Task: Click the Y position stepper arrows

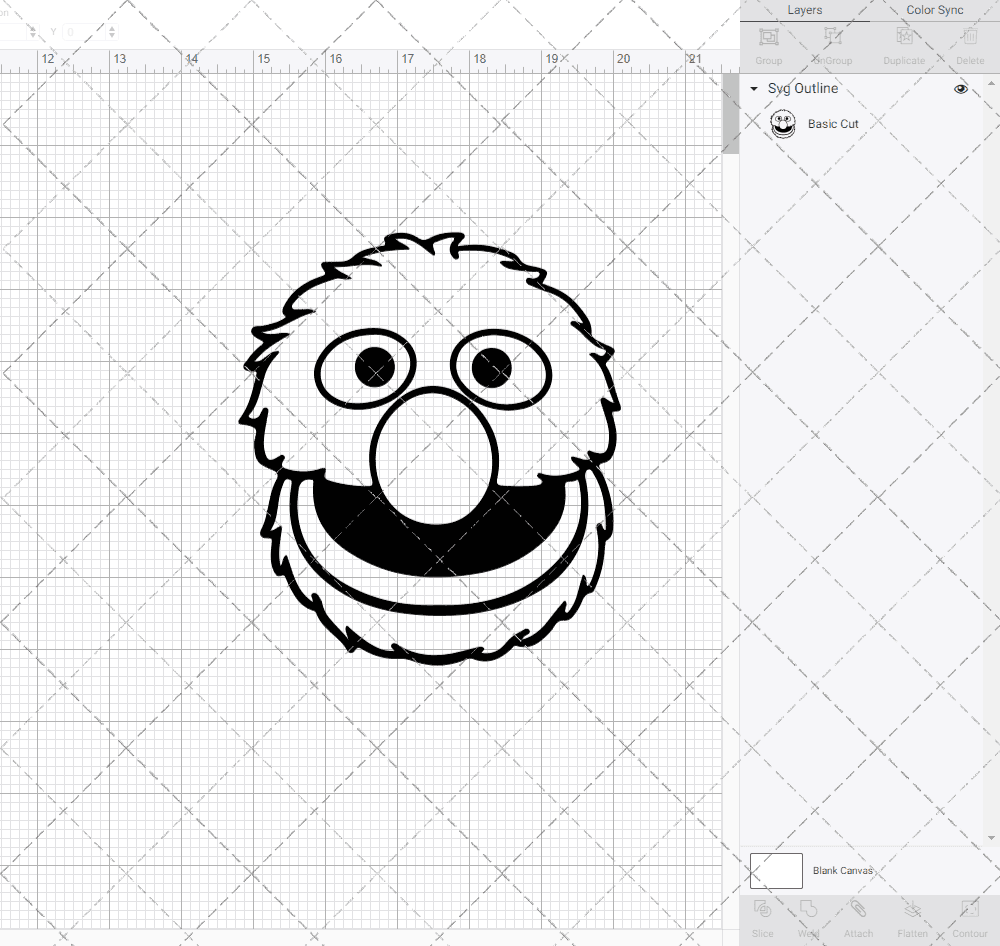Action: tap(112, 32)
